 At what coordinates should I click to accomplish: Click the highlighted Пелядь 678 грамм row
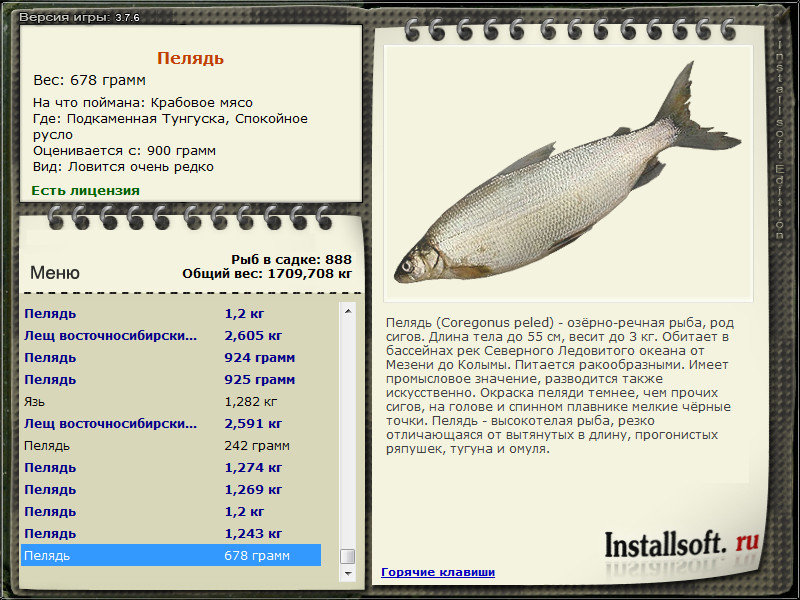point(171,555)
